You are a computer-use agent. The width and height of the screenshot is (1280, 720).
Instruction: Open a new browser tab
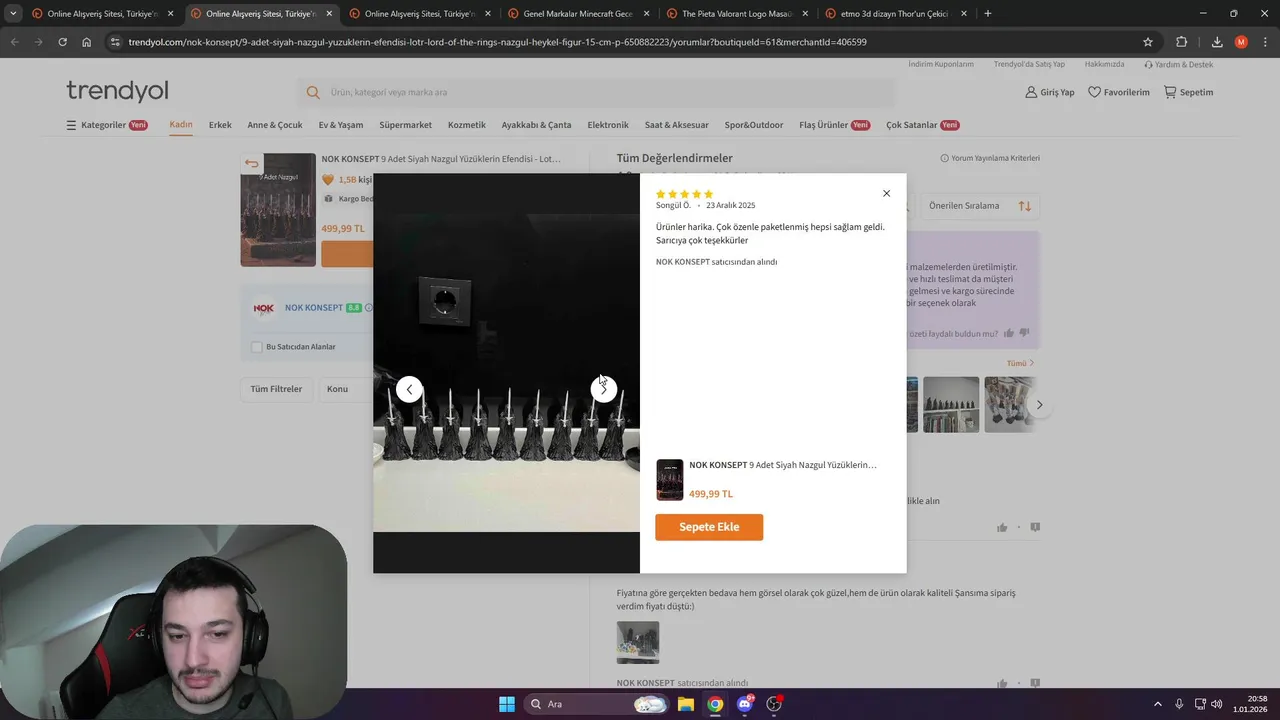point(988,14)
